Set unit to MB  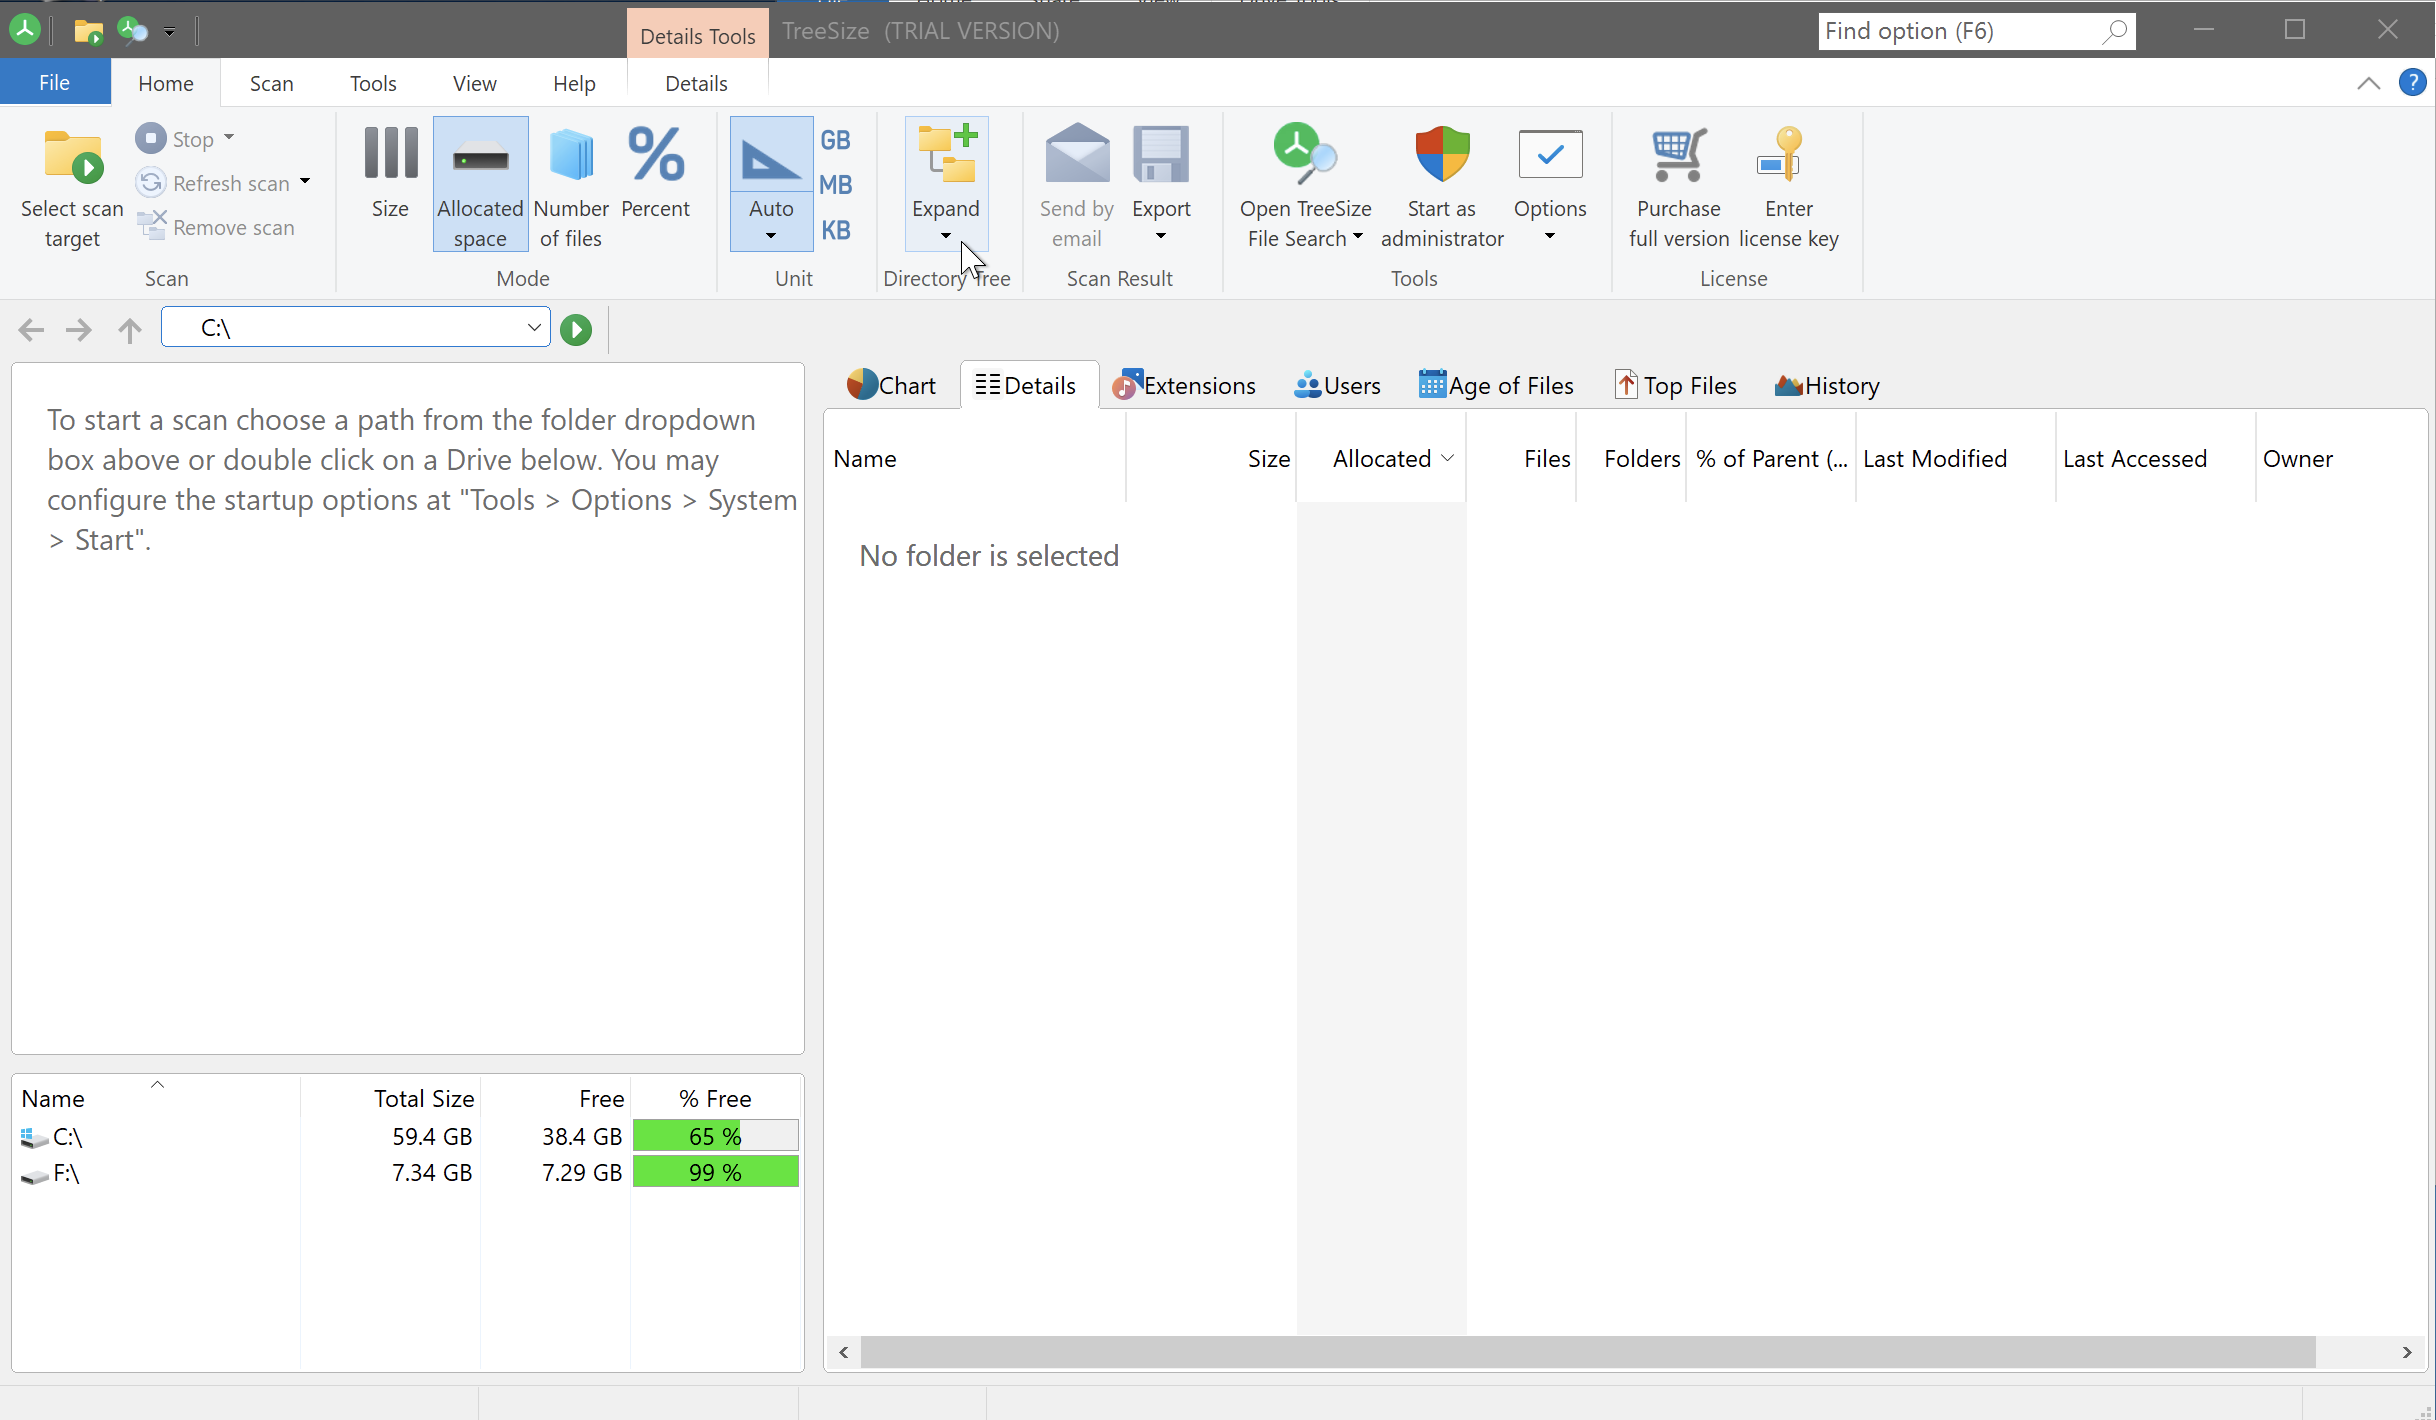835,185
